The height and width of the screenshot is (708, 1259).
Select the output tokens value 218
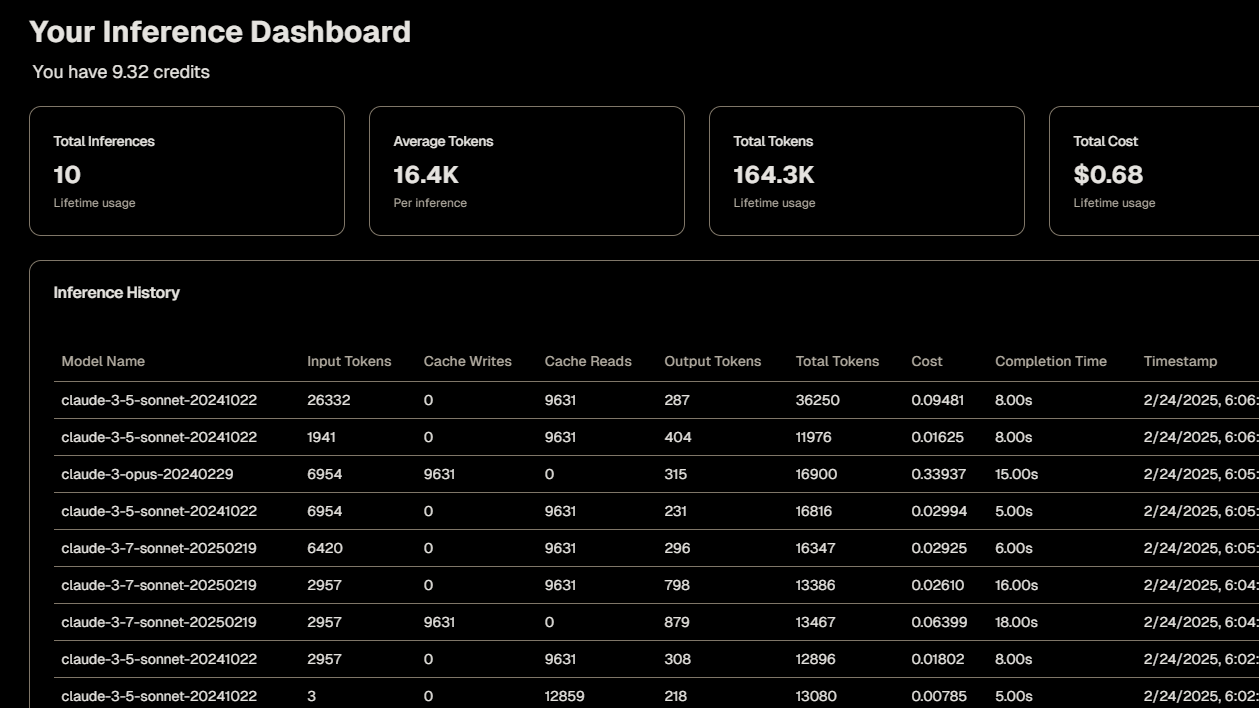pos(676,696)
